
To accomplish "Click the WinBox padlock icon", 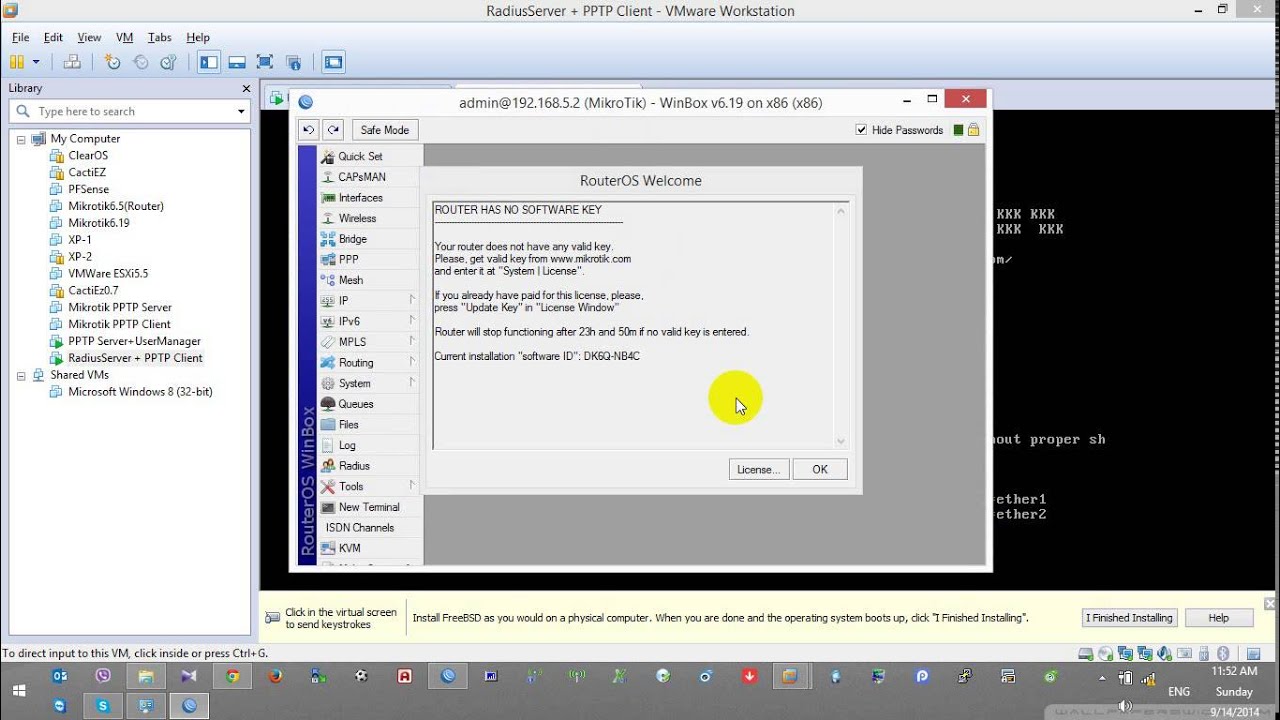I will (x=973, y=130).
